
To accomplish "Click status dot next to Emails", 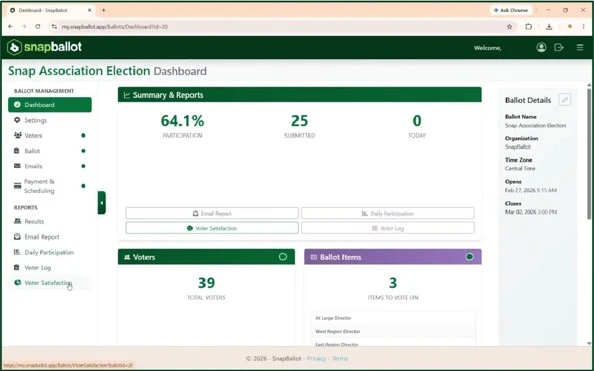I will pyautogui.click(x=83, y=166).
